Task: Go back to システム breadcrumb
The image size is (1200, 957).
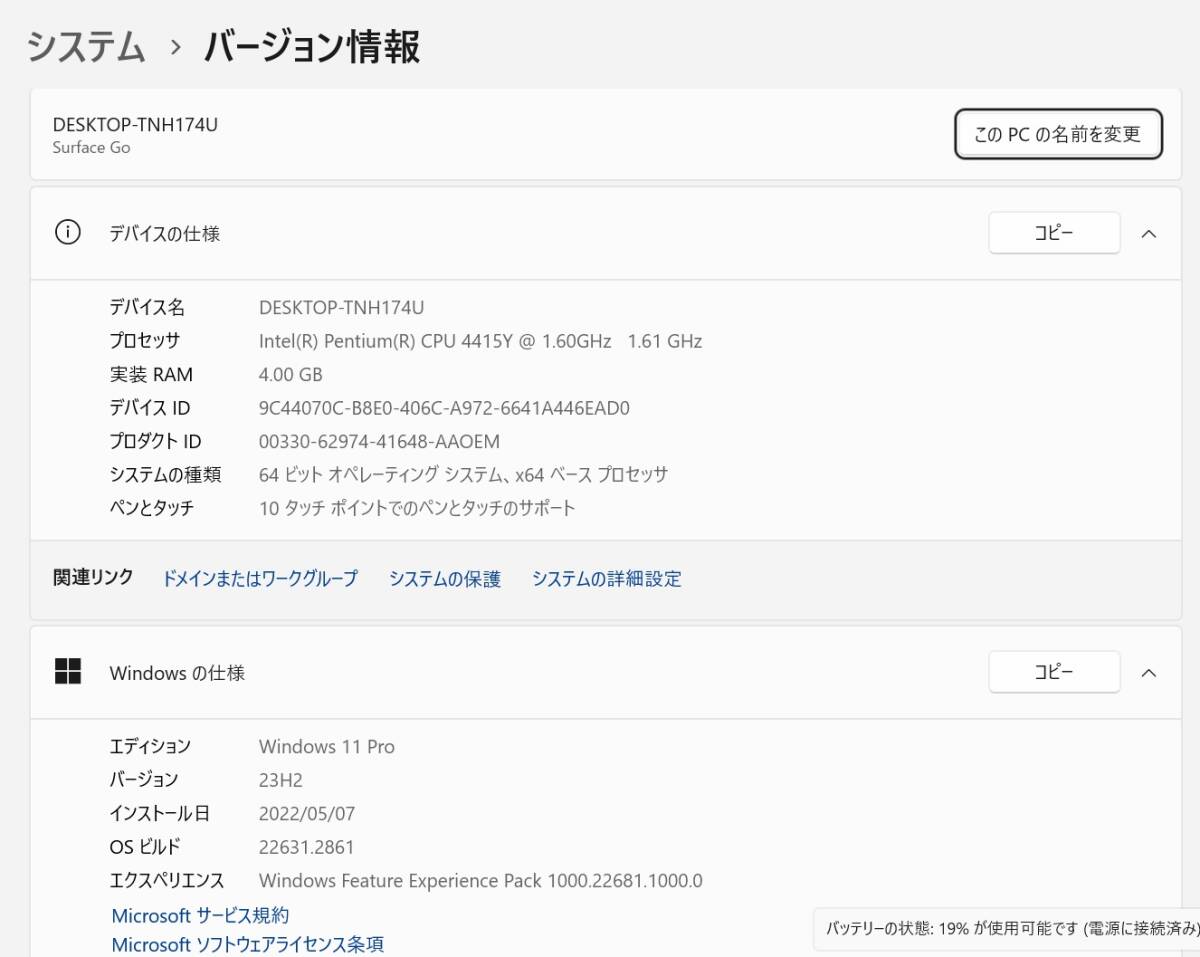Action: click(86, 47)
